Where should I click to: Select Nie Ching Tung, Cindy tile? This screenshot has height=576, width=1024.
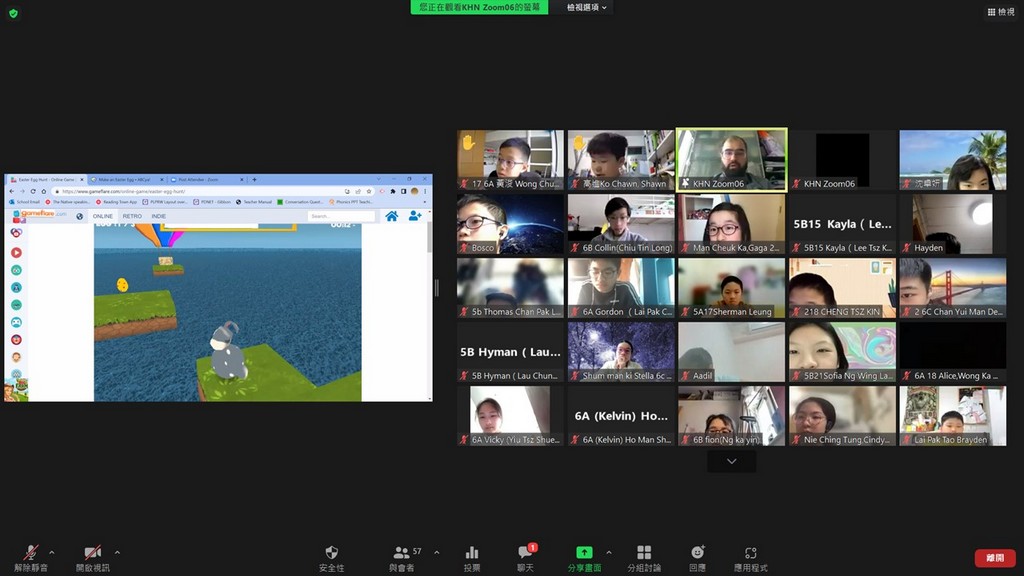tap(842, 415)
